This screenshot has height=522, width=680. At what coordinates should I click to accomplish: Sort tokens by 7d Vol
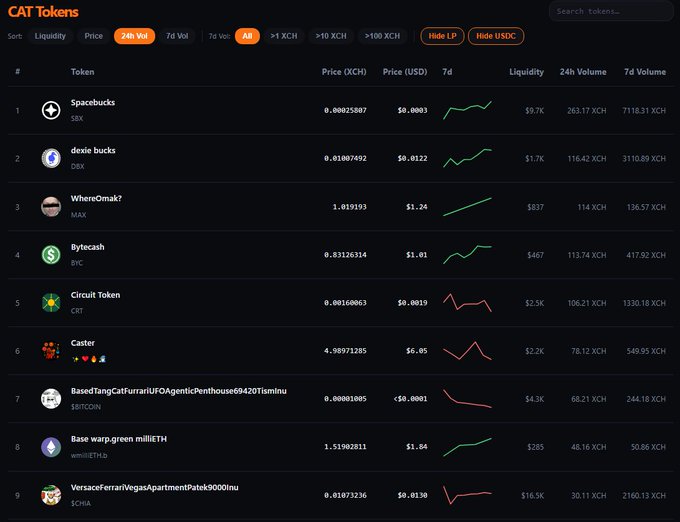177,36
